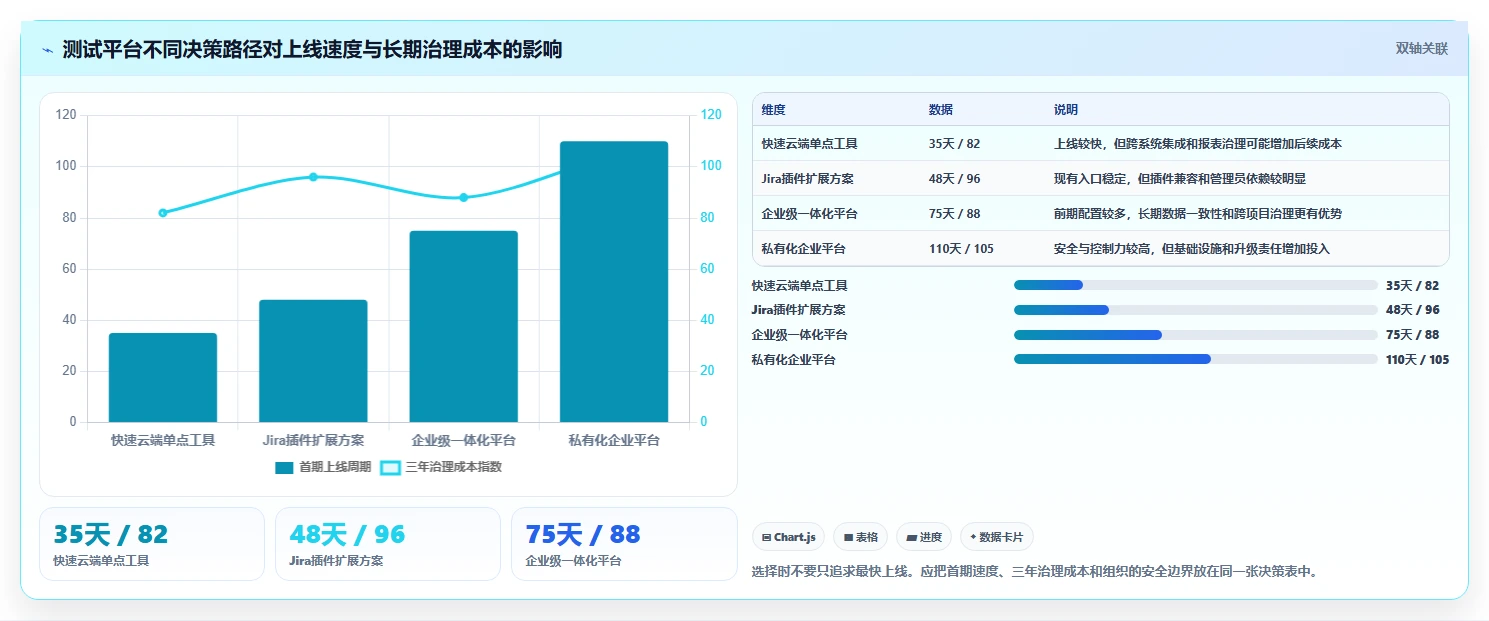Click the bar for 企业级一体化平台
The image size is (1489, 621).
(x=464, y=326)
